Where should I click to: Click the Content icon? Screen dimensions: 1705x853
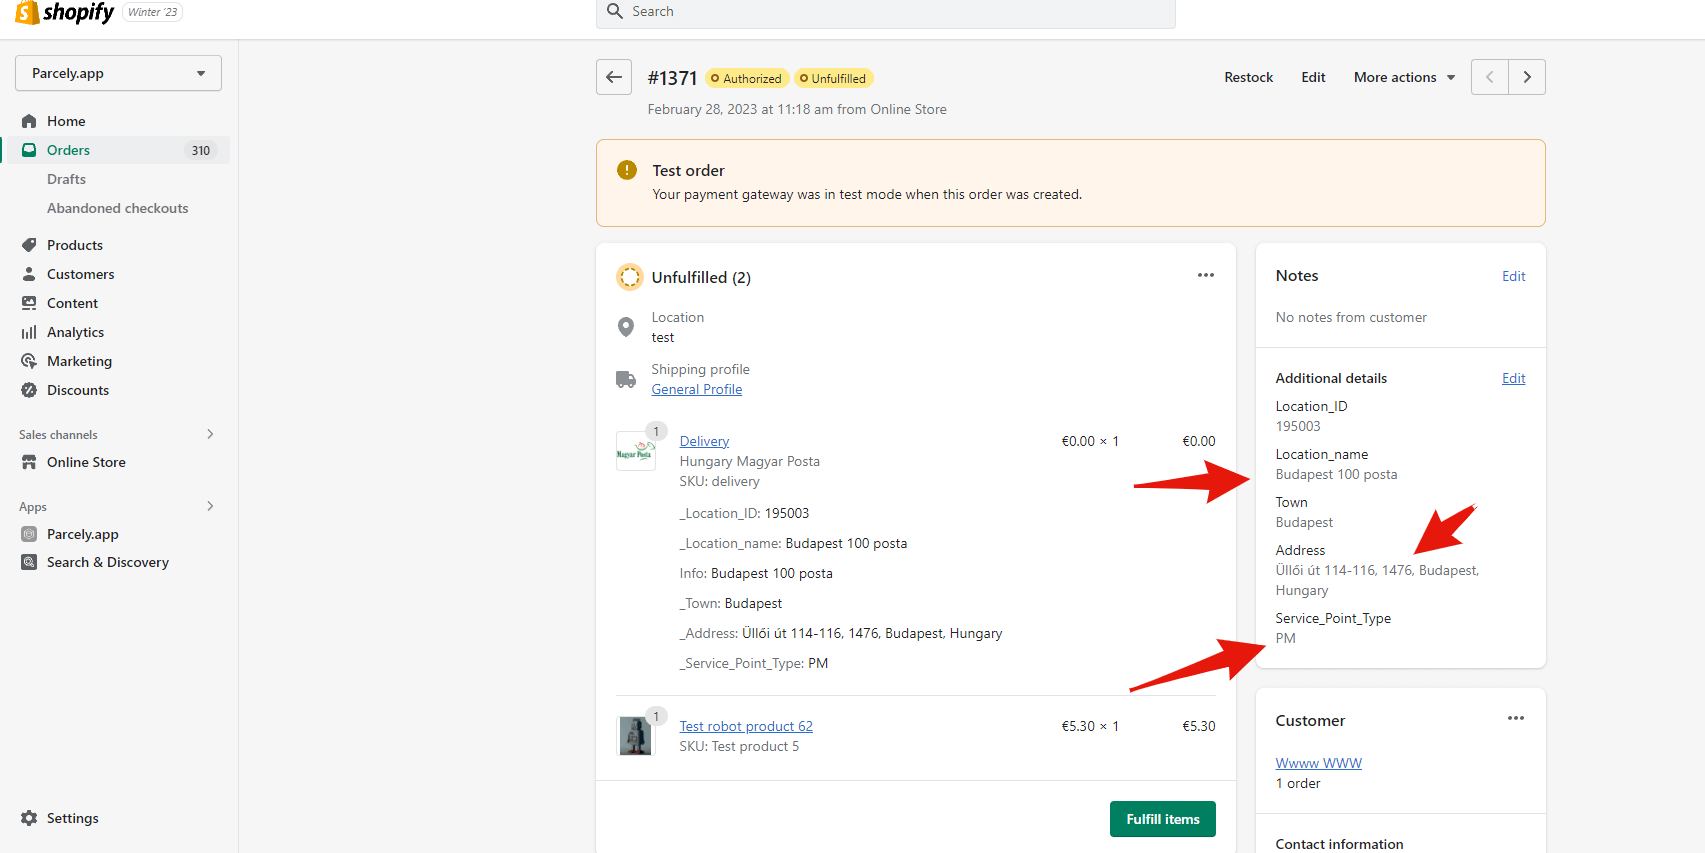click(29, 303)
